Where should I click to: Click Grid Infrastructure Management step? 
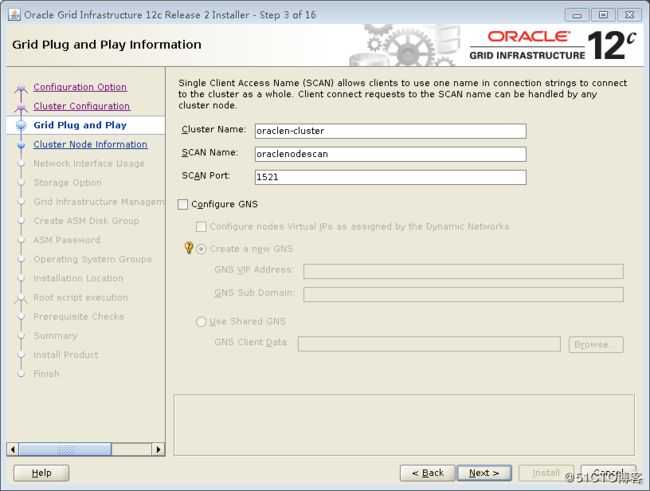click(x=99, y=202)
